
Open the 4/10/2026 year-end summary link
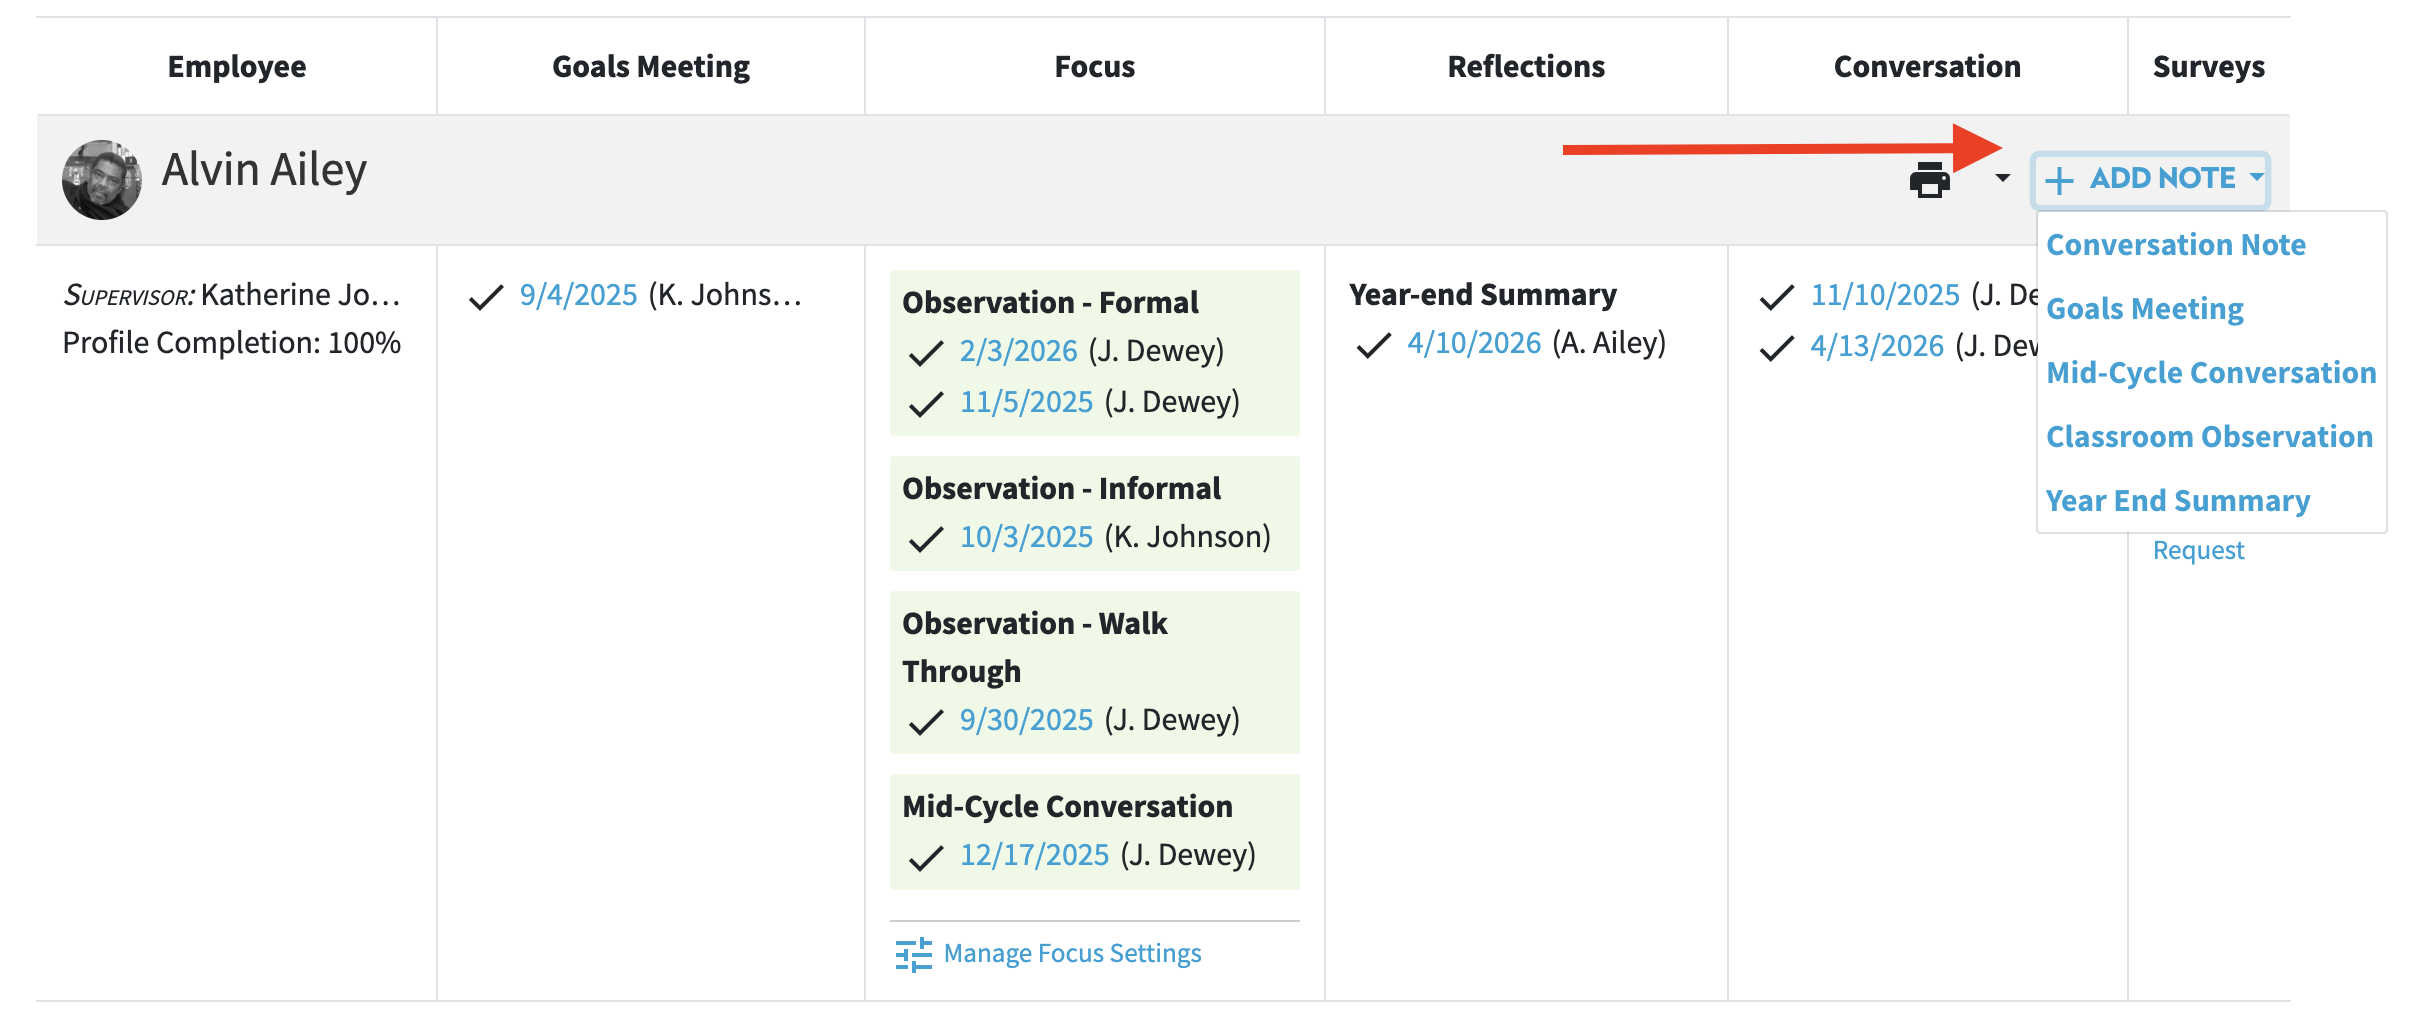(1474, 343)
